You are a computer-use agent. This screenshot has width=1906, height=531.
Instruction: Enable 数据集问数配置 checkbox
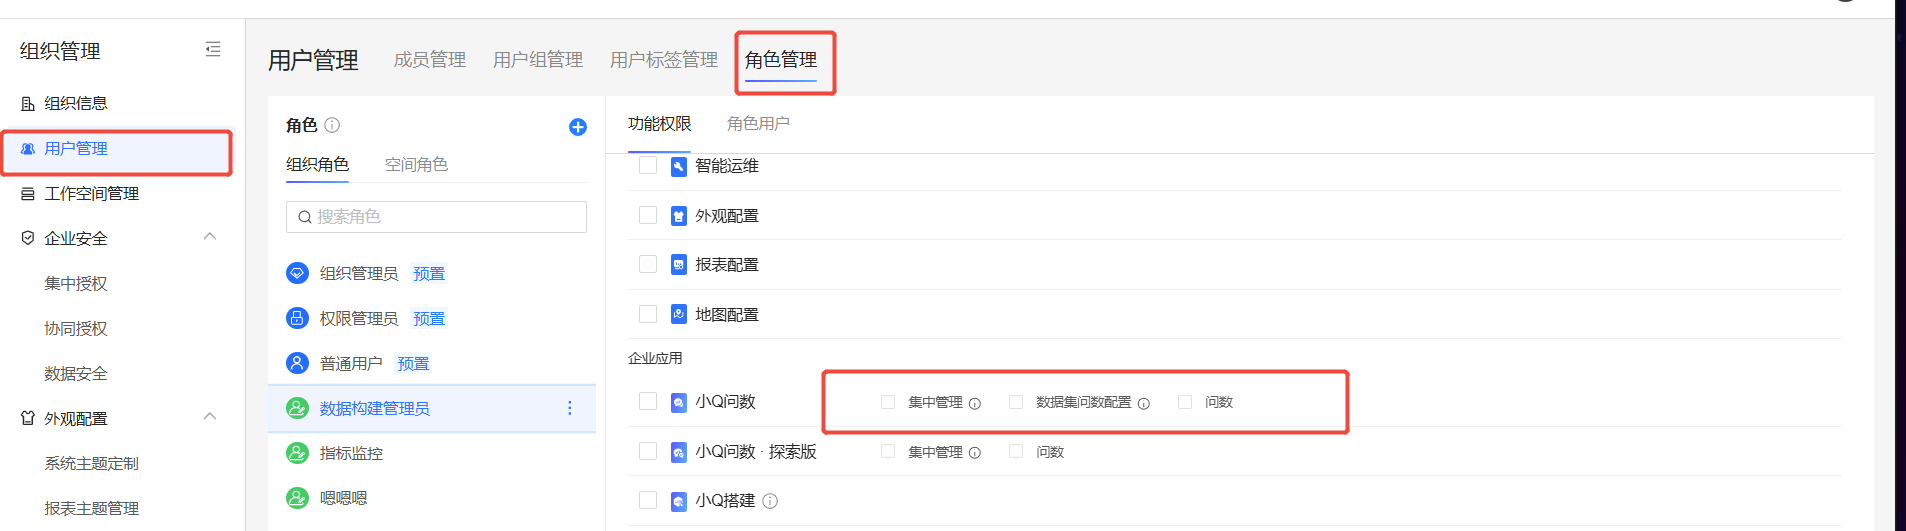(1016, 402)
